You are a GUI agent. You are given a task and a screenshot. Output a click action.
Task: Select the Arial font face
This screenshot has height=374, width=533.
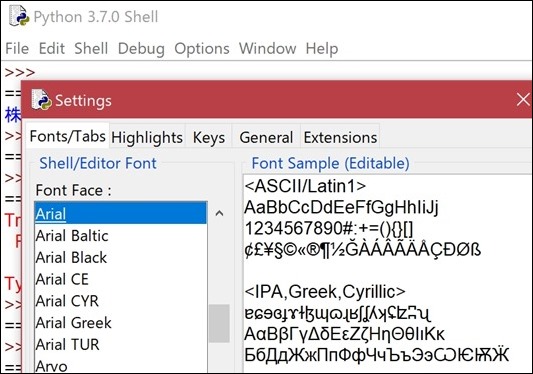click(120, 214)
